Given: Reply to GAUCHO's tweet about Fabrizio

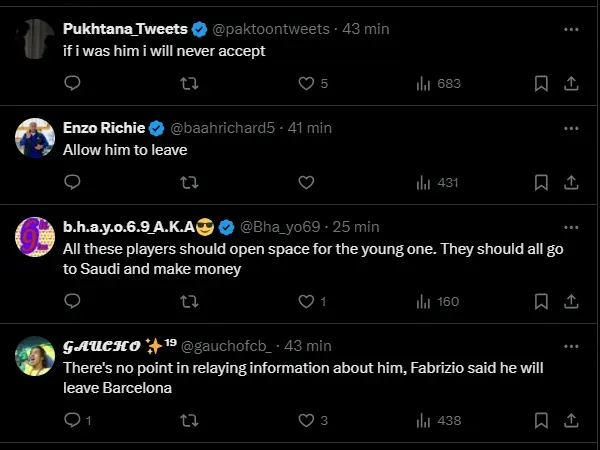Looking at the screenshot, I should [x=72, y=421].
